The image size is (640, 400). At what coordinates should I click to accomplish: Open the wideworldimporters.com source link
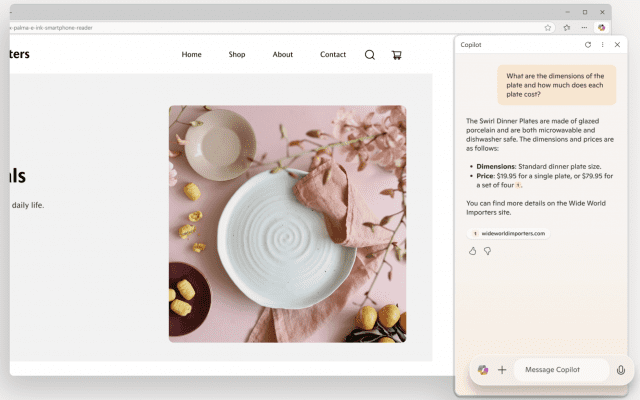tap(509, 233)
